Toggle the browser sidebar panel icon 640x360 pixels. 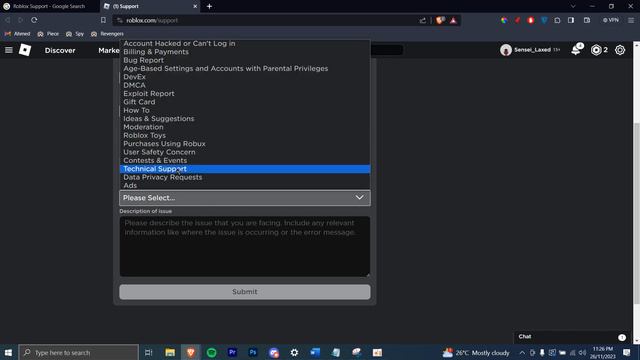pos(571,20)
